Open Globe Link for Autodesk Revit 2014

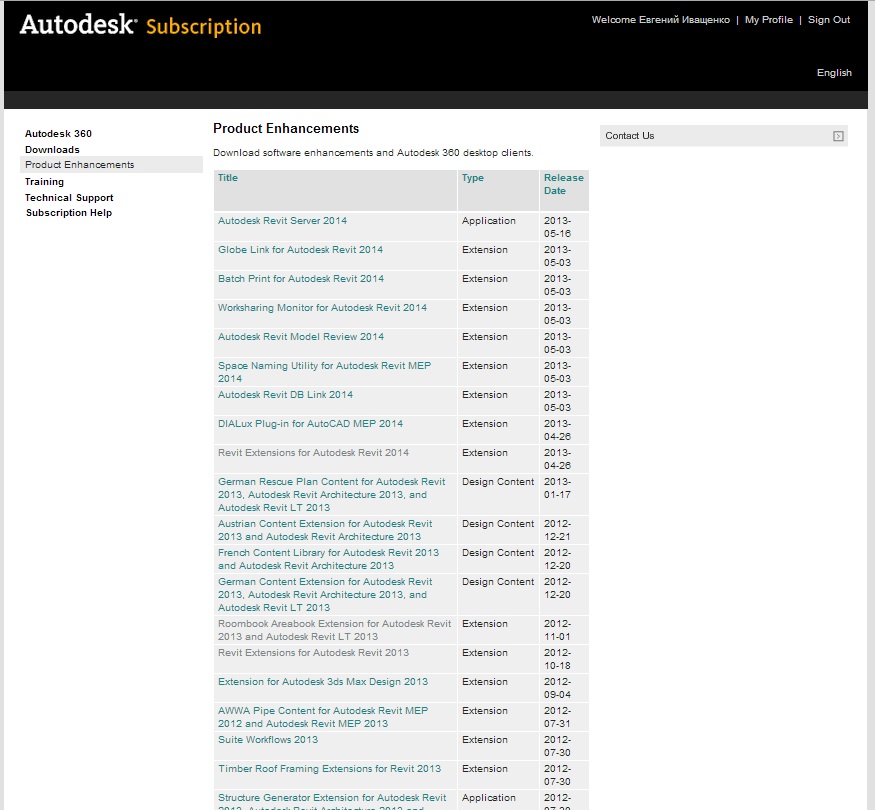[x=300, y=249]
